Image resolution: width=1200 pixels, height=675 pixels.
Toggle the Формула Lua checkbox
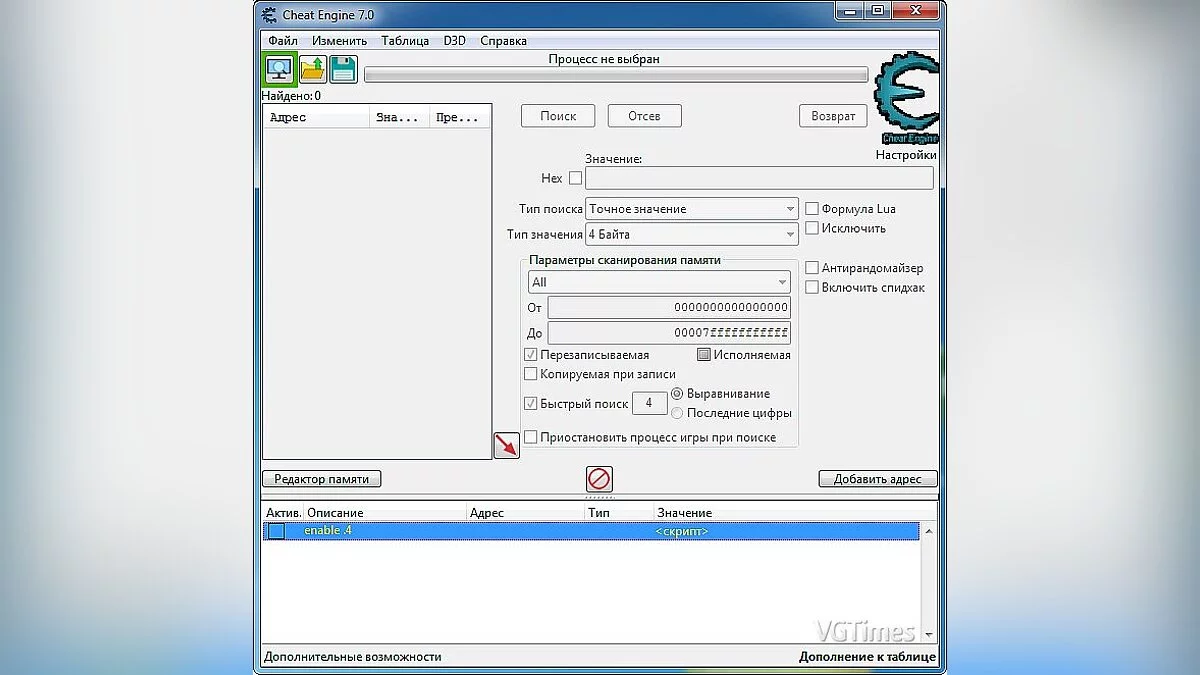point(813,208)
